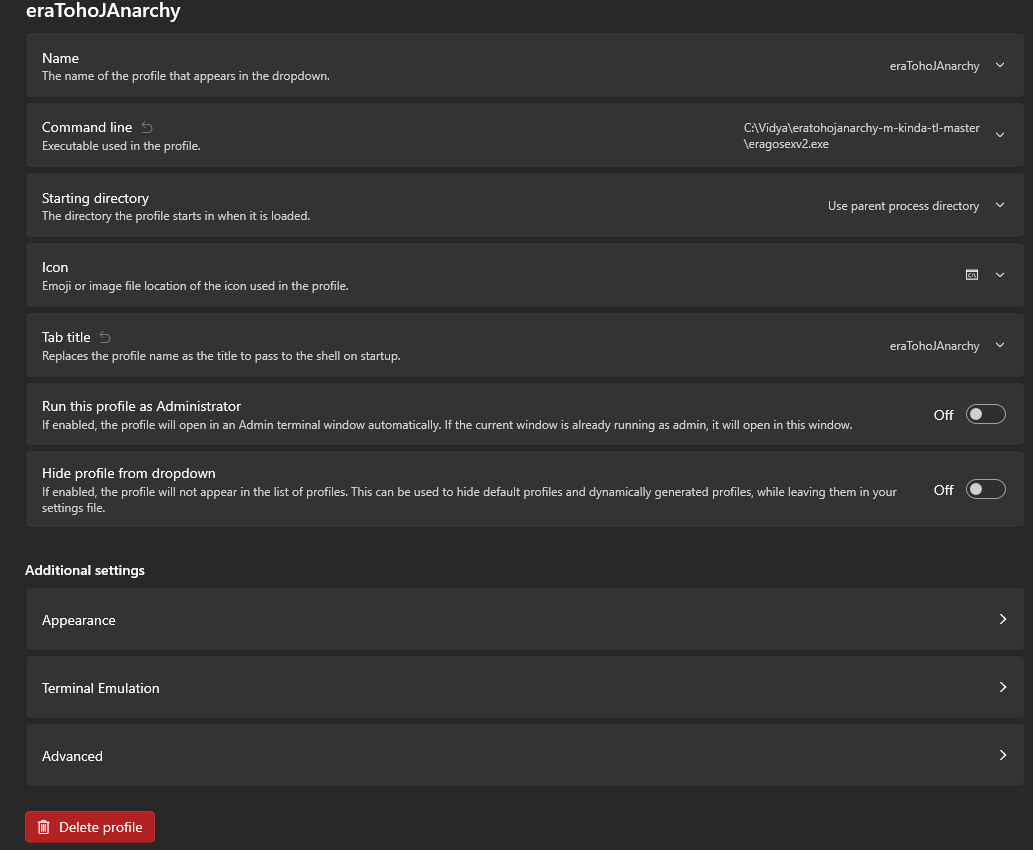Open Advanced settings via its right chevron
The width and height of the screenshot is (1033, 850).
pyautogui.click(x=1003, y=755)
